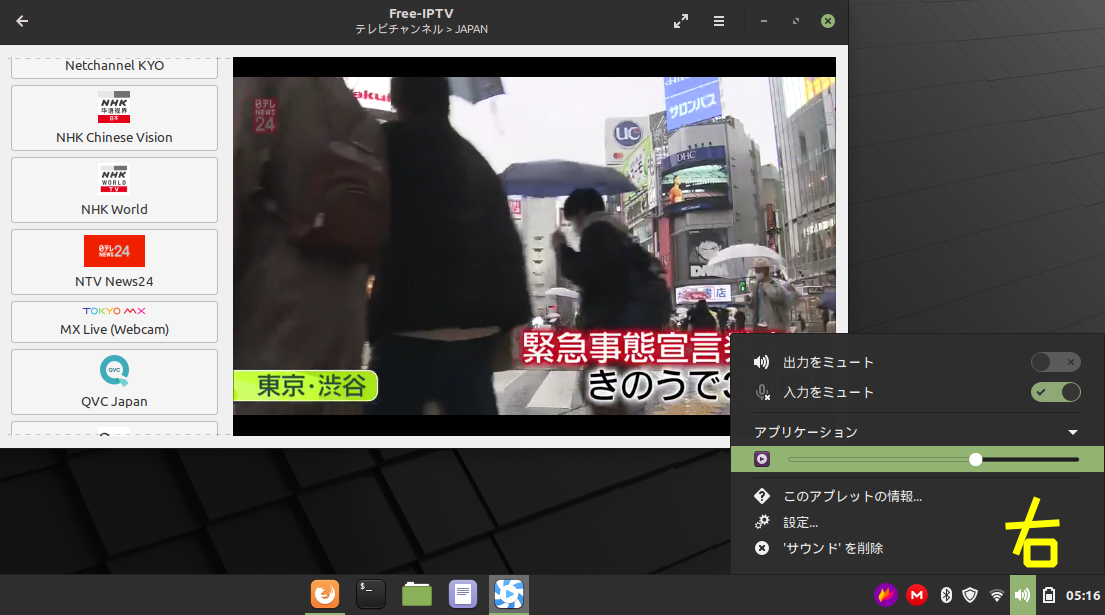Enable the 出力をミュート switch
Viewport: 1105px width, 615px height.
[x=1056, y=362]
